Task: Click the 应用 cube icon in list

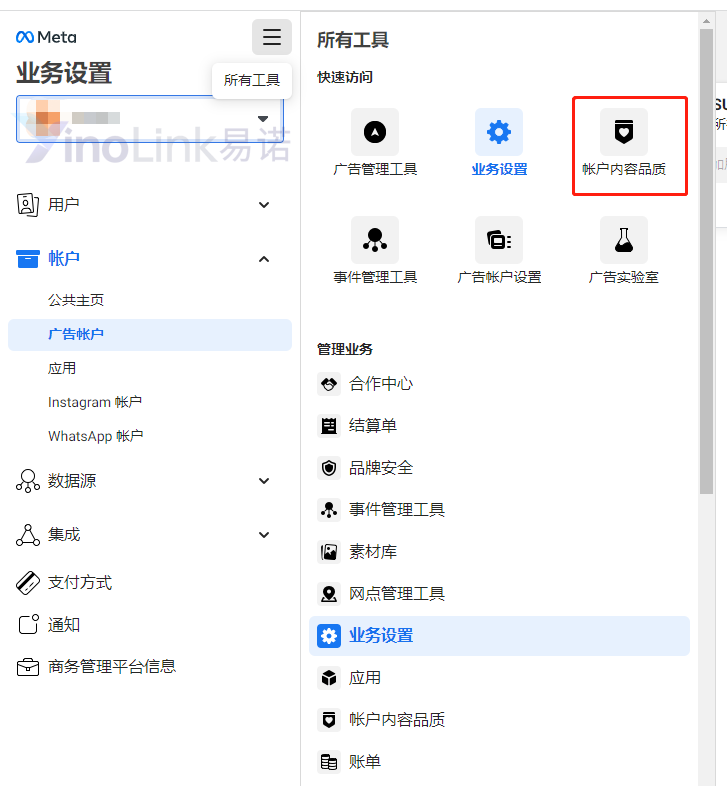Action: [x=329, y=678]
